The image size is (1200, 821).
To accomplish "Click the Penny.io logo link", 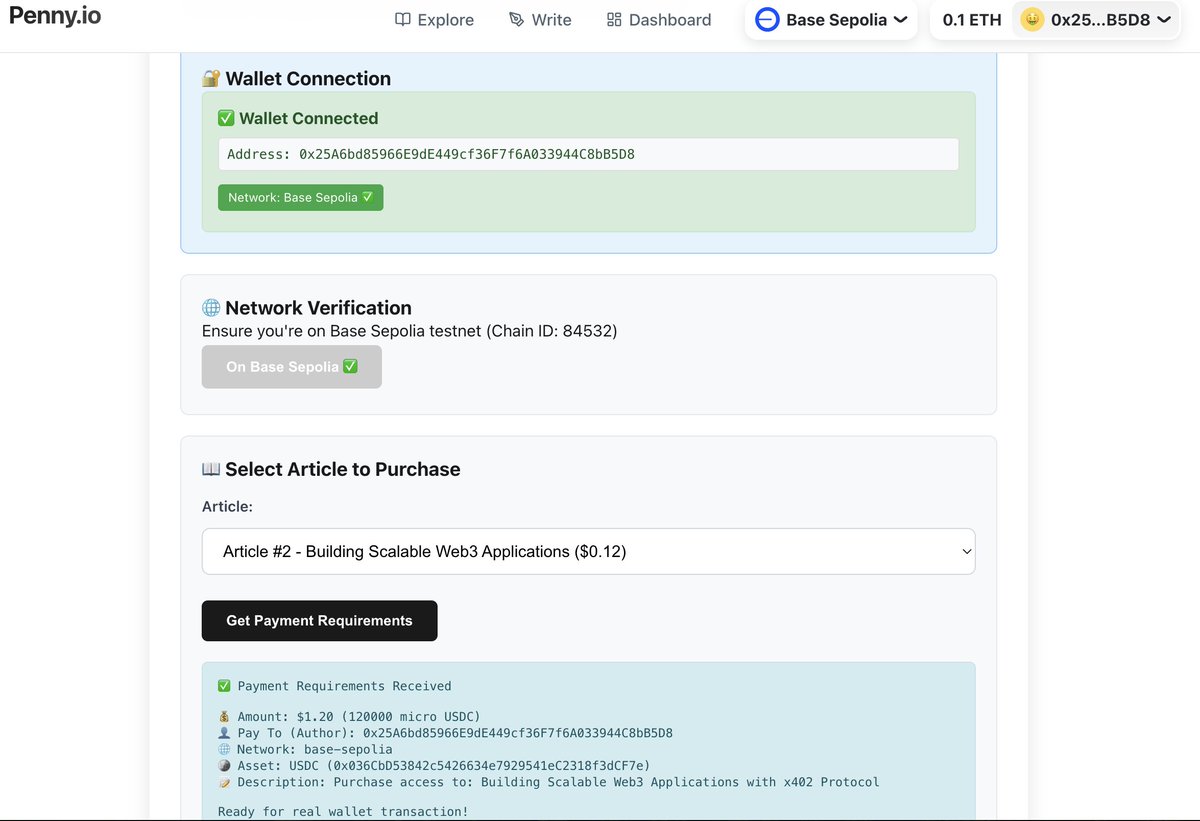I will [55, 15].
